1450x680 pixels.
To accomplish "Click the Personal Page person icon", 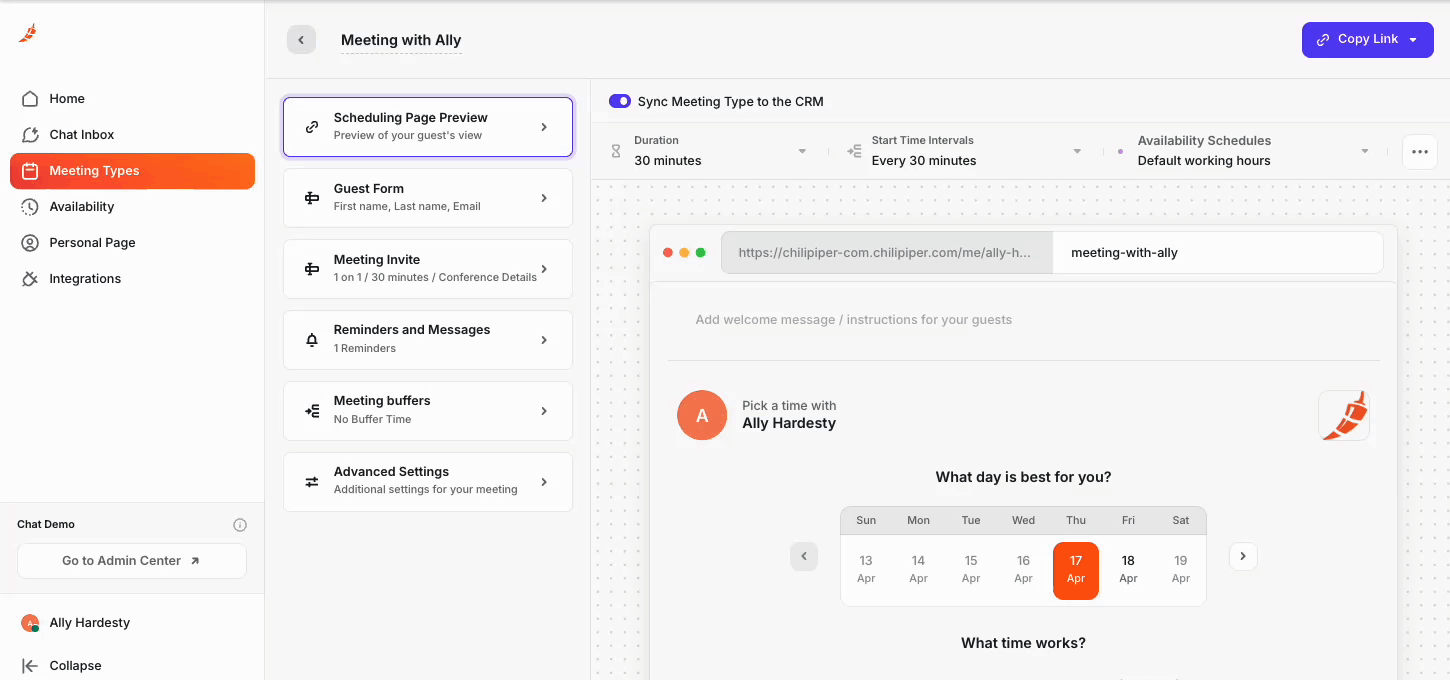I will click(30, 243).
